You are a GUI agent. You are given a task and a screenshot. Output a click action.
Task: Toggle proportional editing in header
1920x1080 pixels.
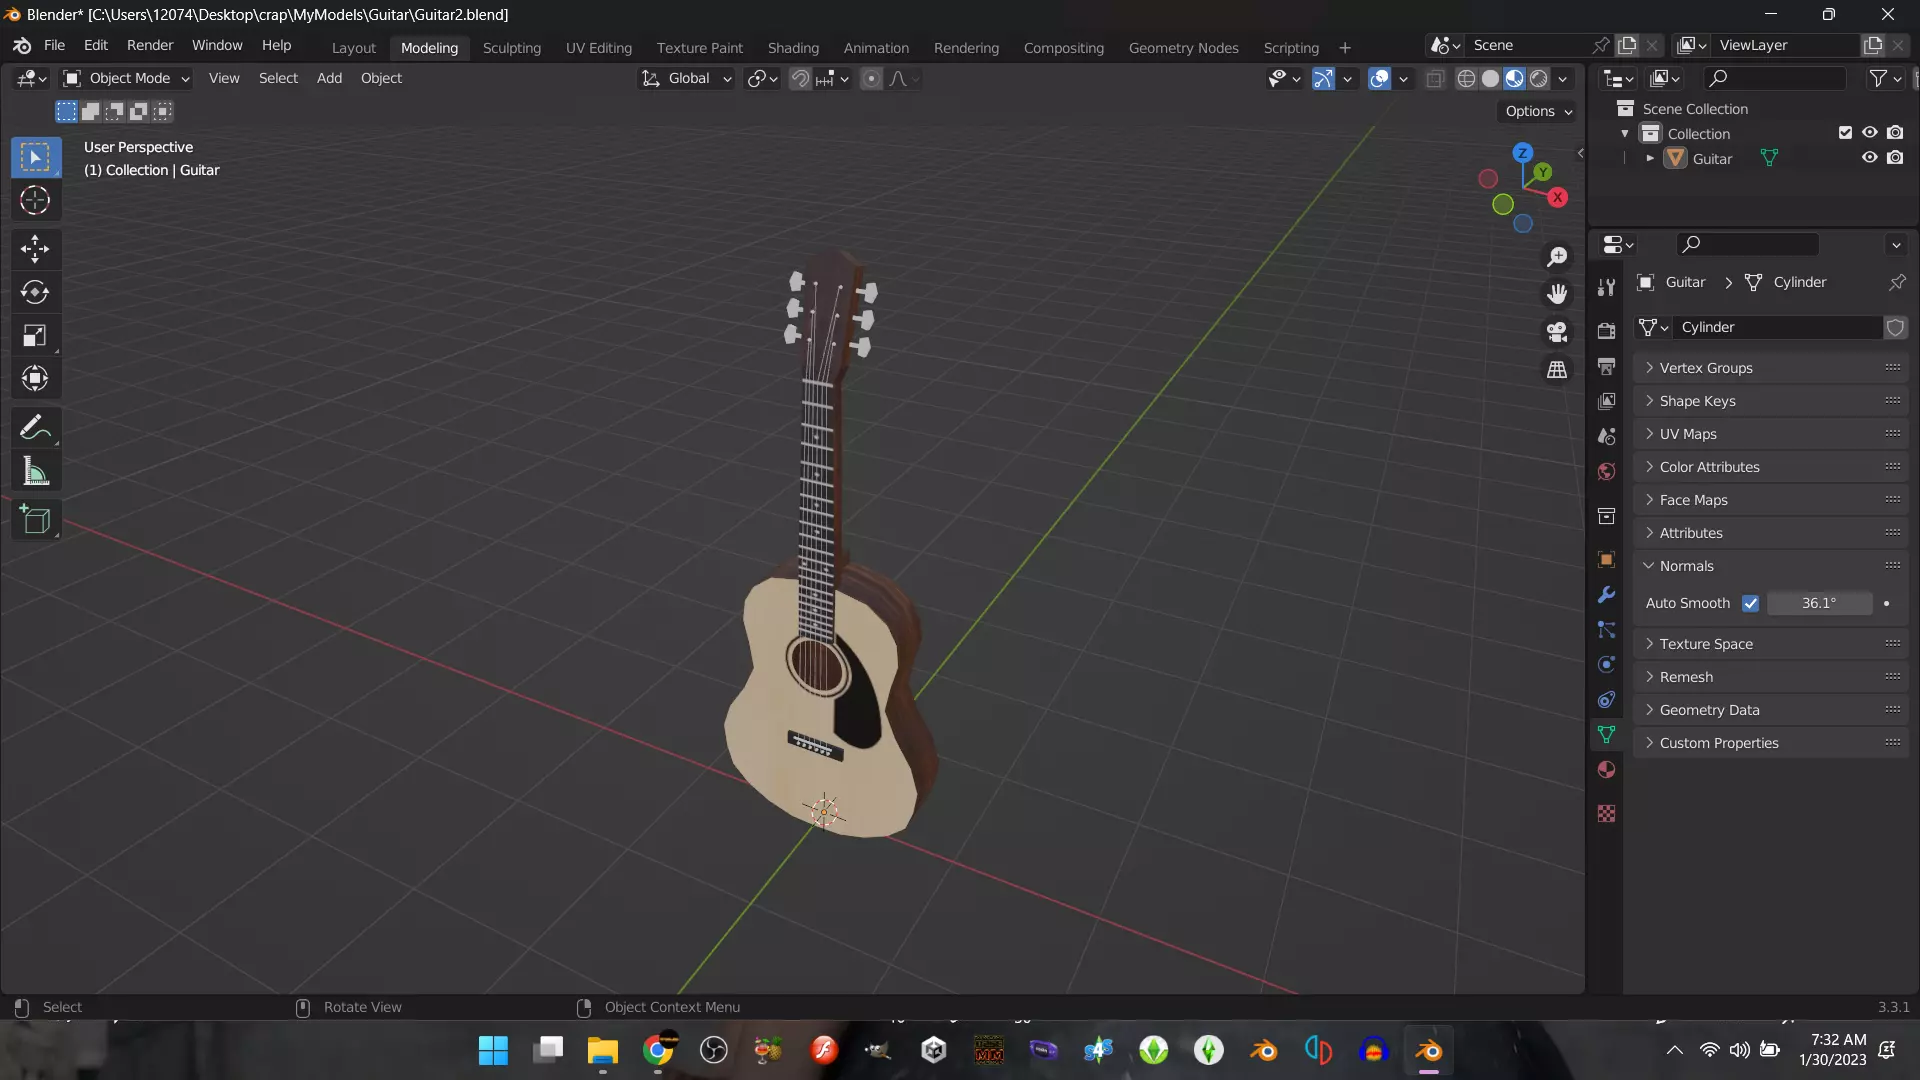click(872, 78)
